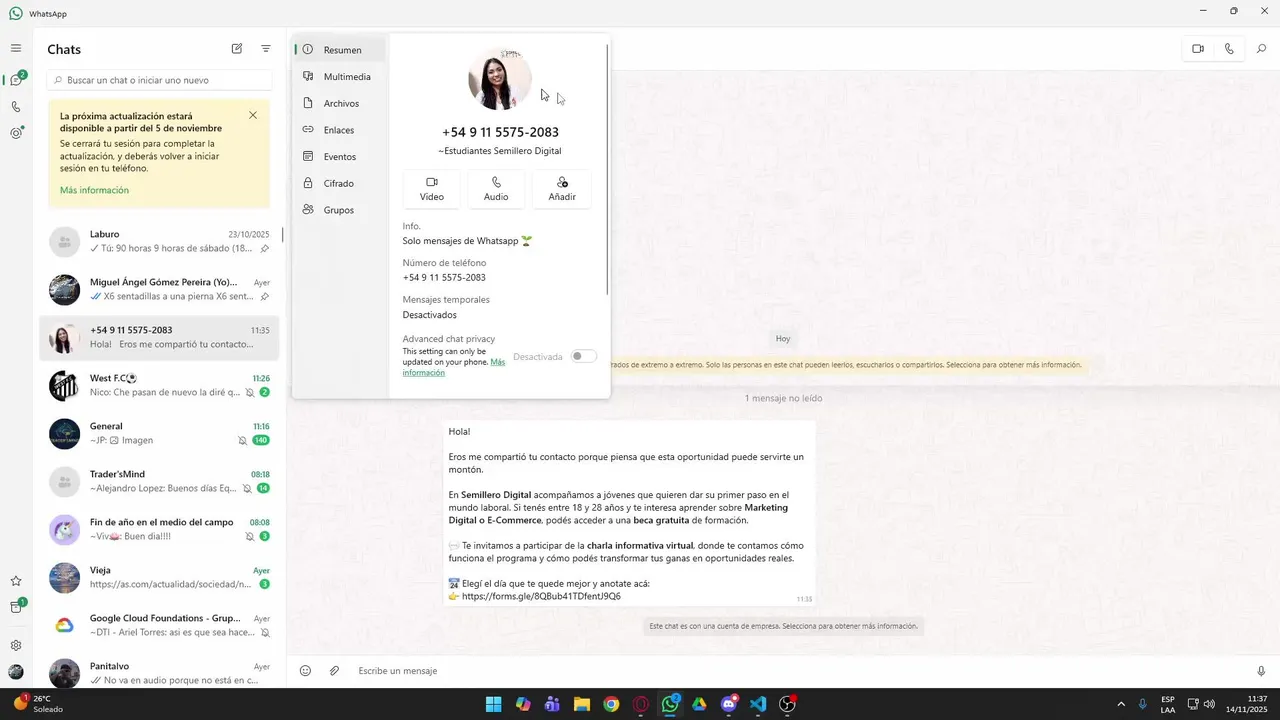Click the chat search input field

pos(160,80)
